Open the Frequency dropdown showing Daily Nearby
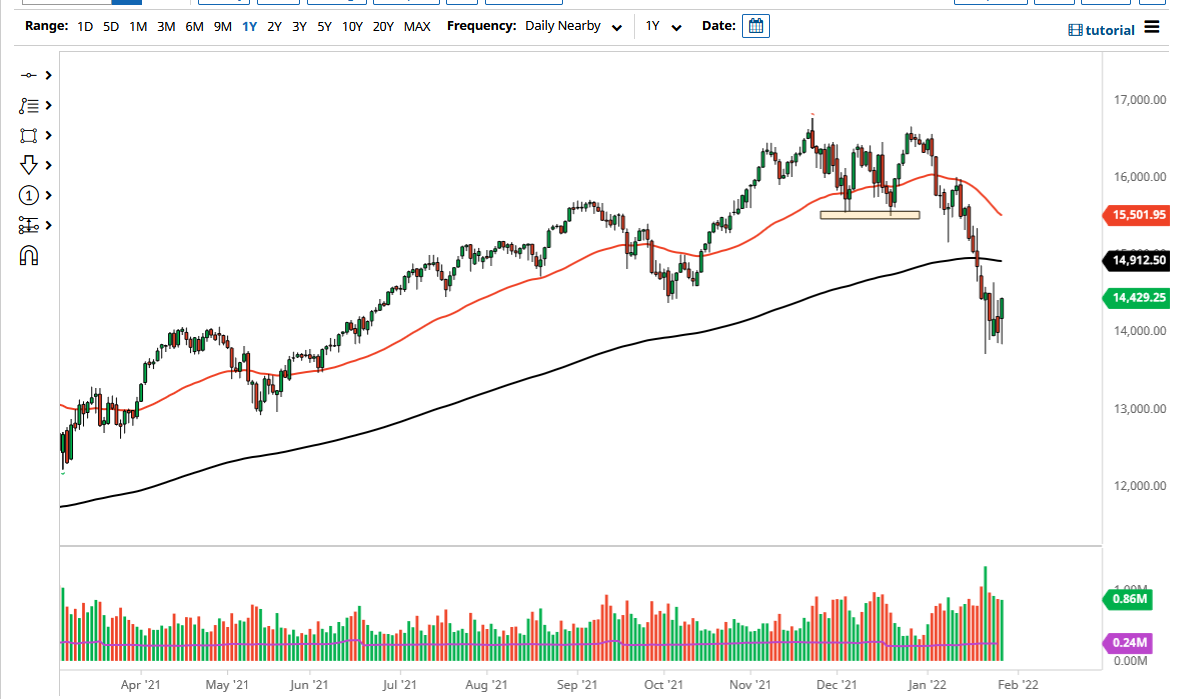 [x=573, y=26]
